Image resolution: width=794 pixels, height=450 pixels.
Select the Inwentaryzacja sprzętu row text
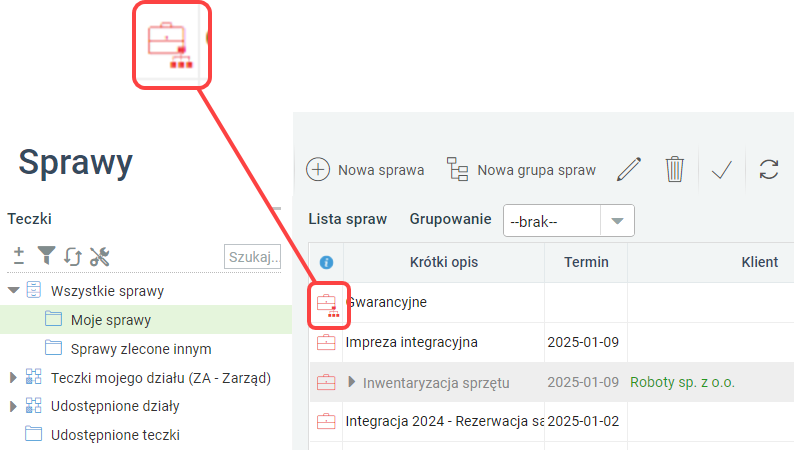click(436, 383)
